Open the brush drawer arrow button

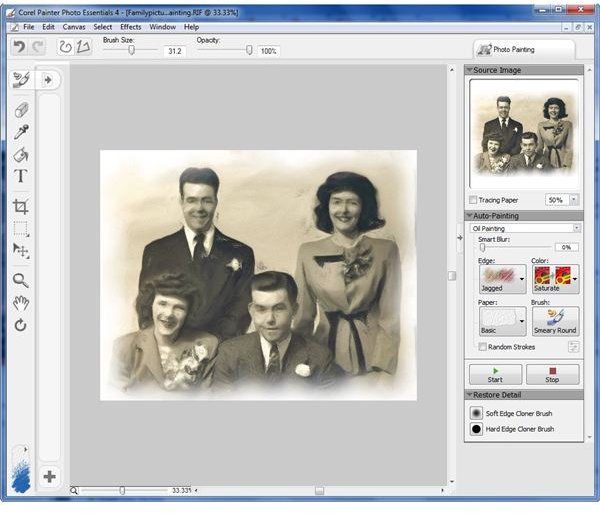coord(48,80)
